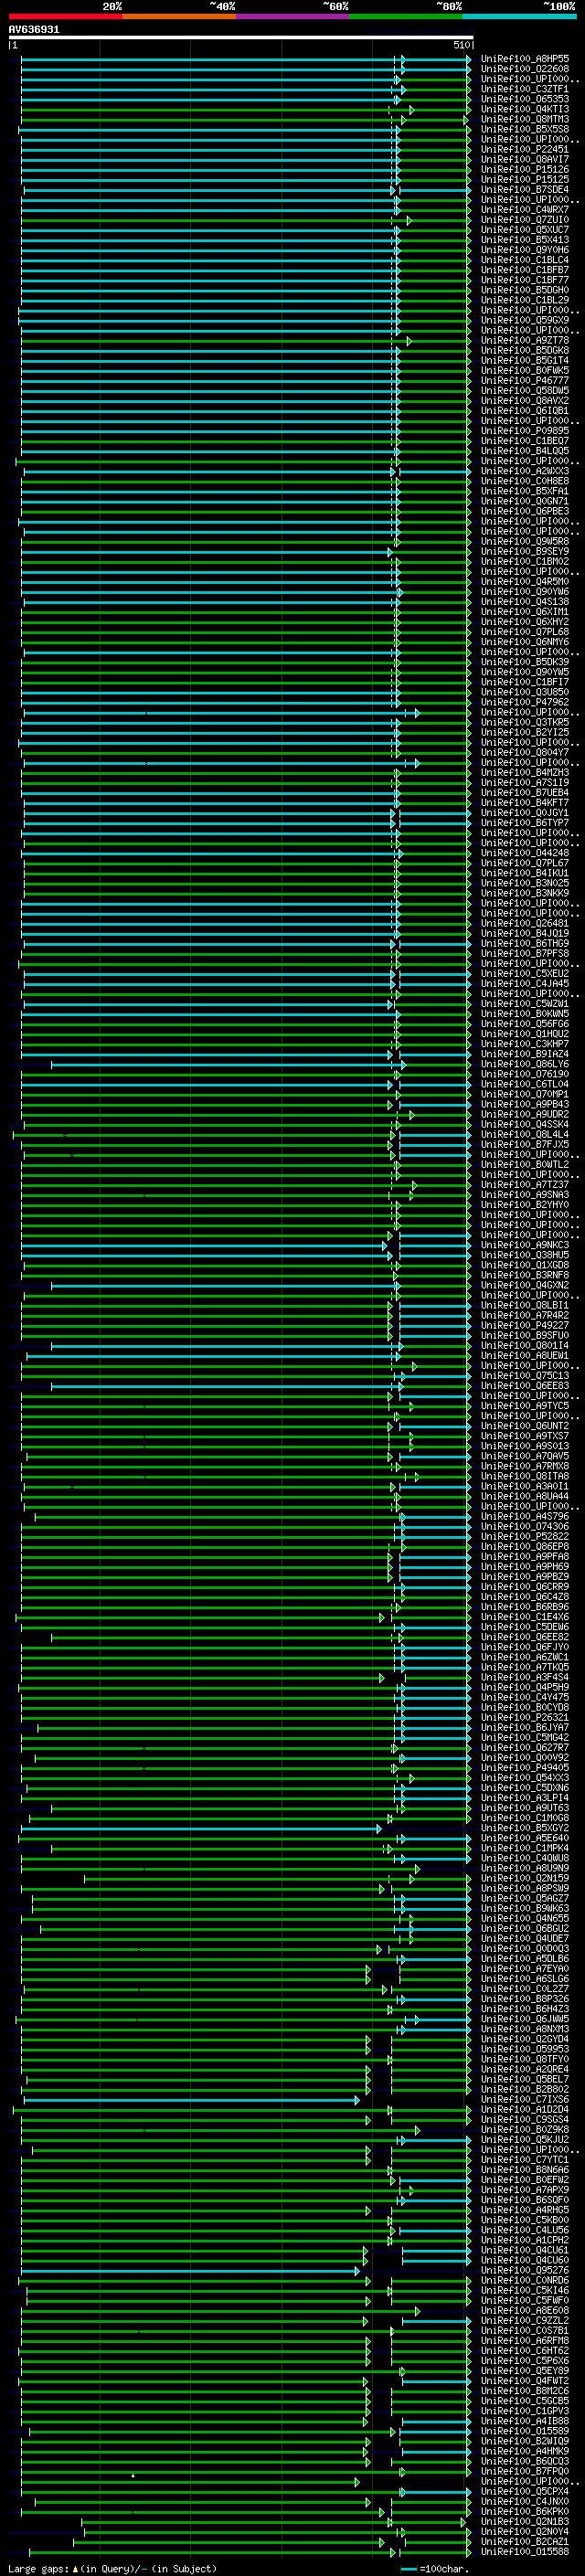Image resolution: width=585 pixels, height=2576 pixels.
Task: Select hit label UniRef100_B7SDE4
Action: [x=525, y=190]
